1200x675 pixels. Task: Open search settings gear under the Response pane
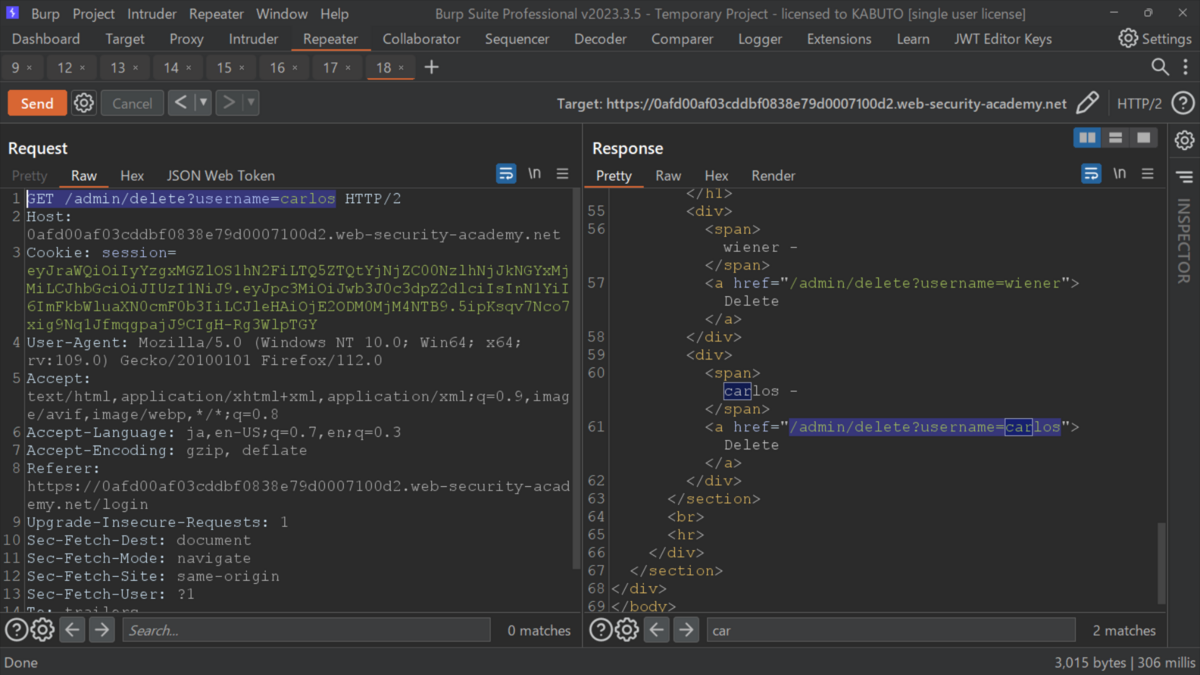click(626, 630)
